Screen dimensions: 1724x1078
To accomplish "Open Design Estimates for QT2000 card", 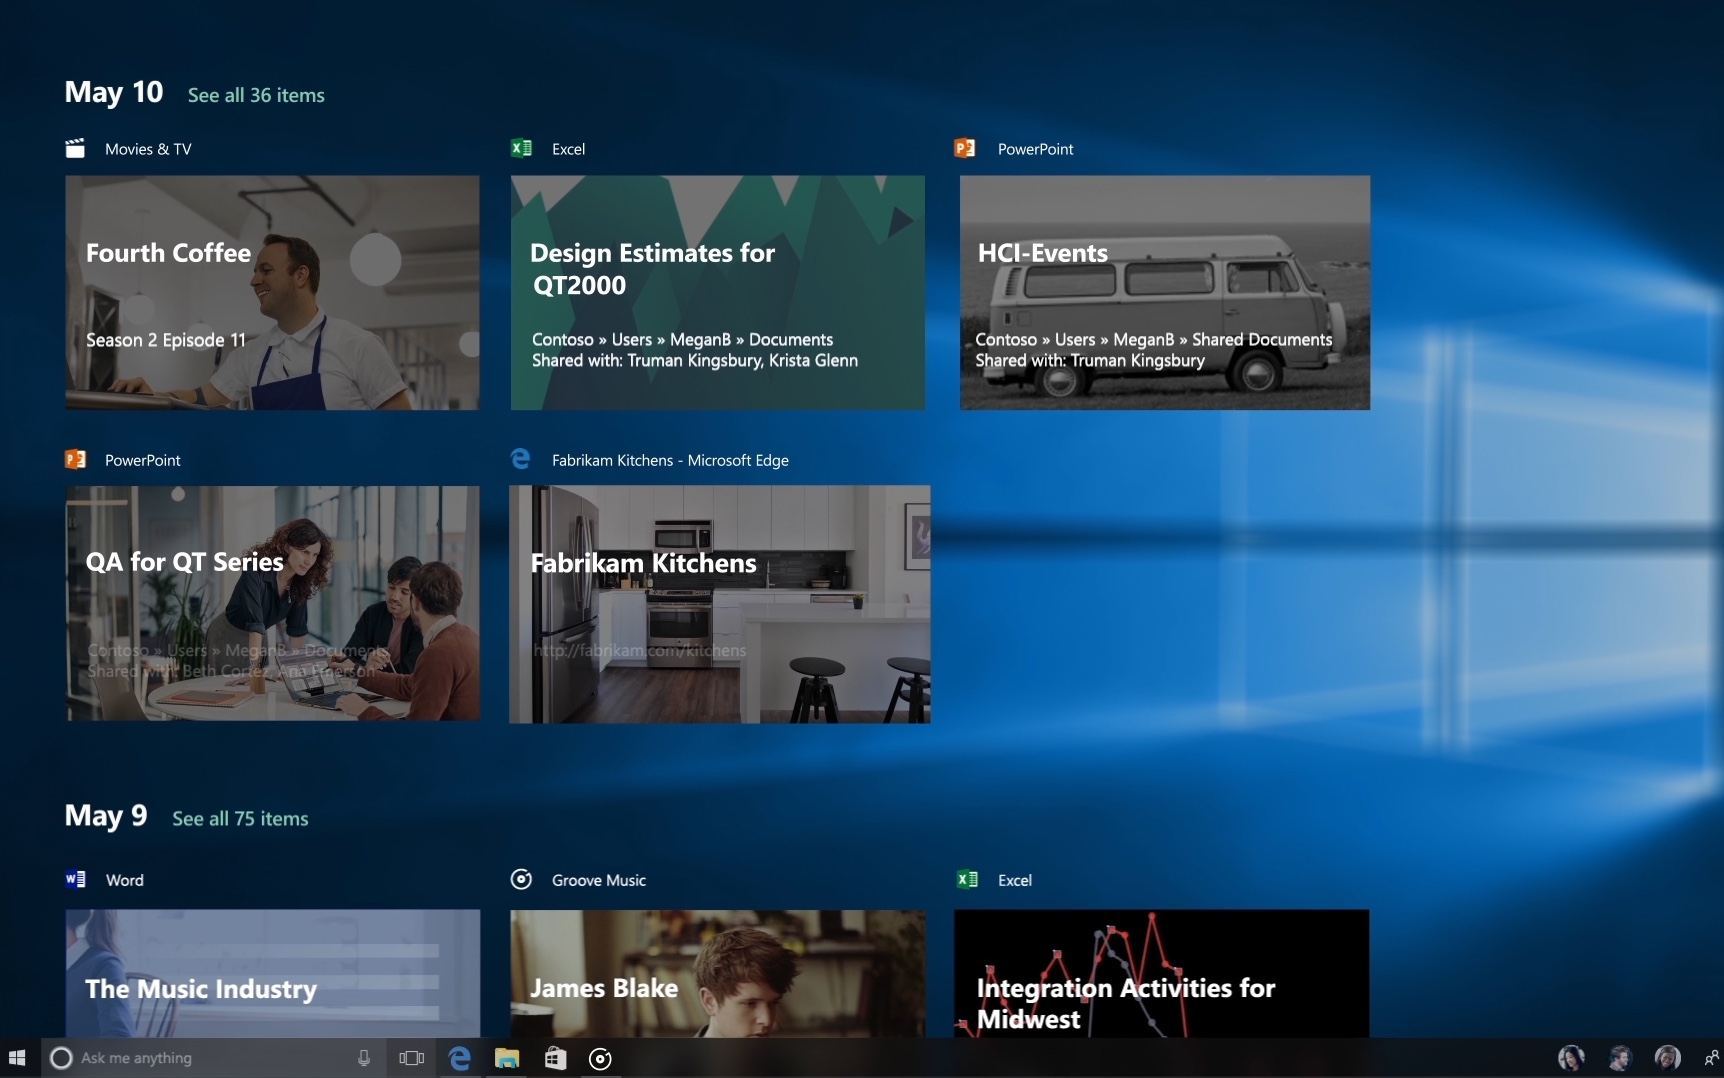I will tap(717, 292).
